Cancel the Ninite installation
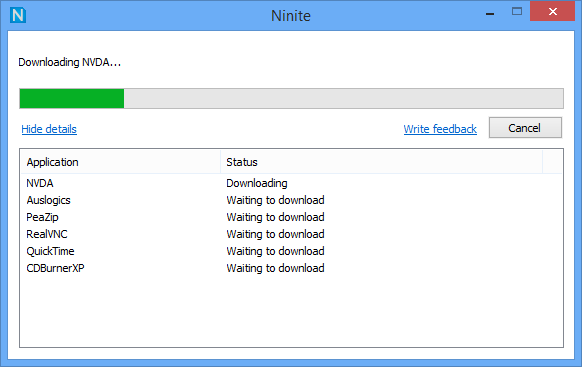The image size is (582, 367). pos(525,128)
